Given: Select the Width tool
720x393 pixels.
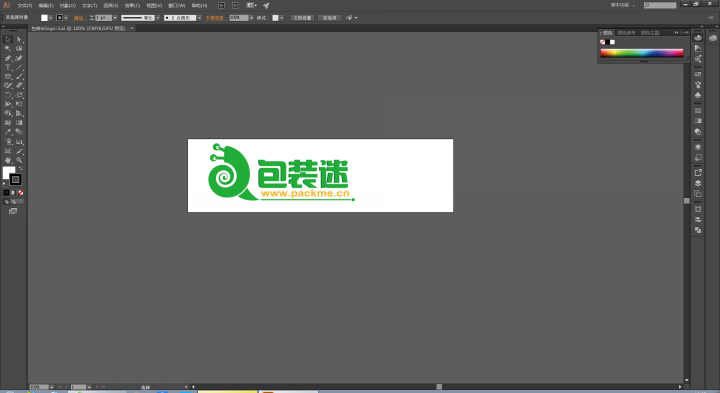Looking at the screenshot, I should tap(8, 104).
